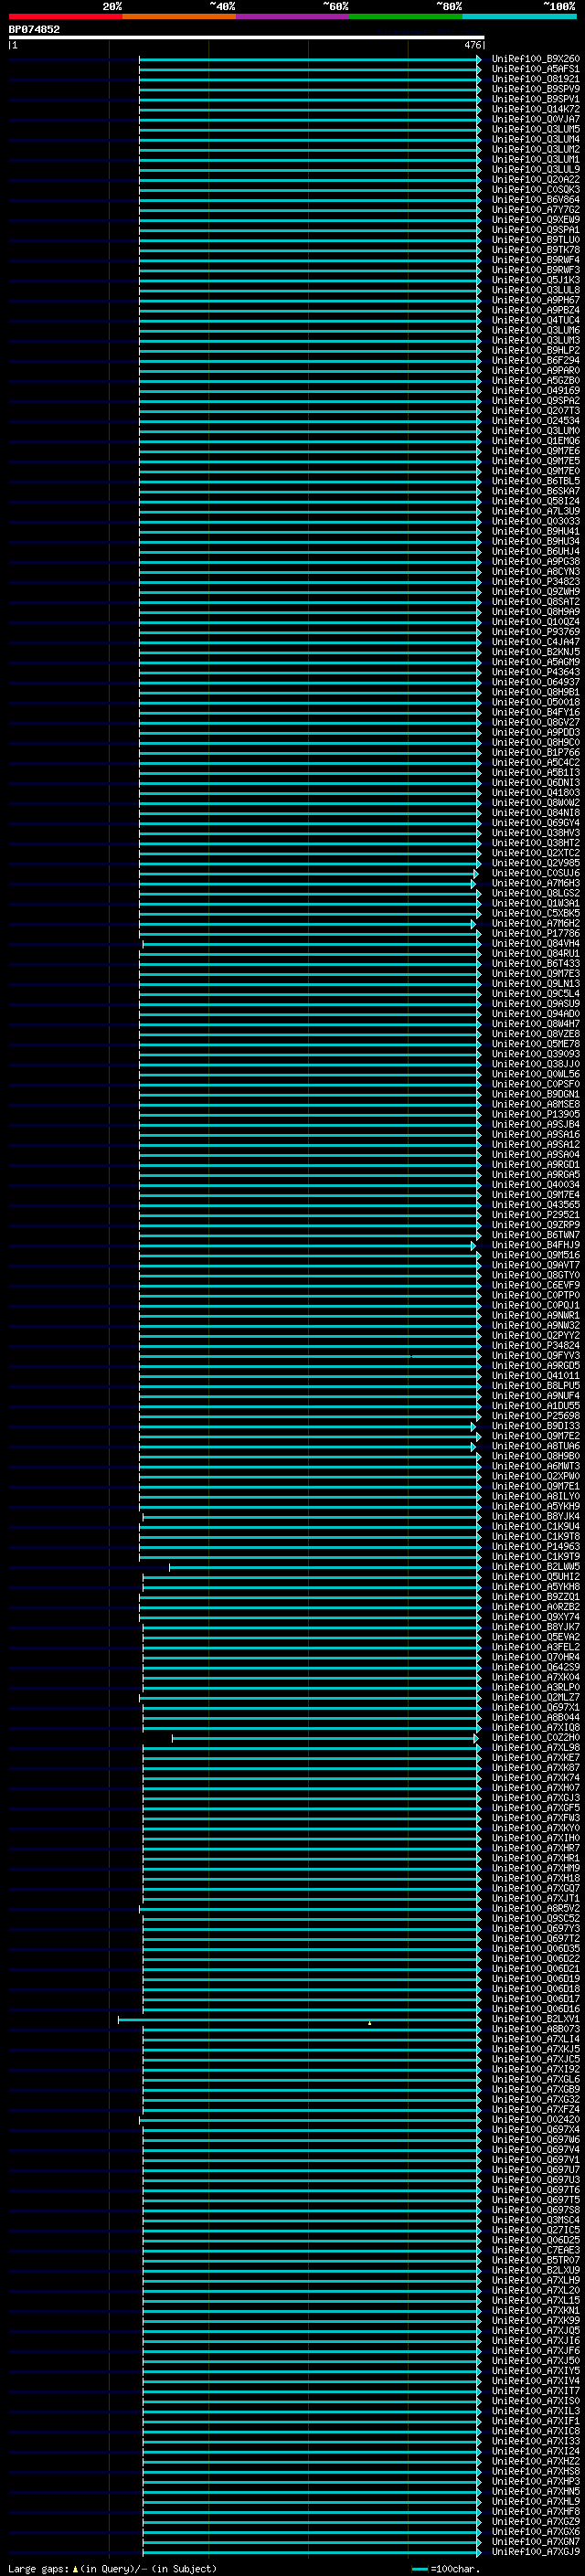Select the UniRef100_P43643 row label
585x2576 pixels.
coord(535,672)
